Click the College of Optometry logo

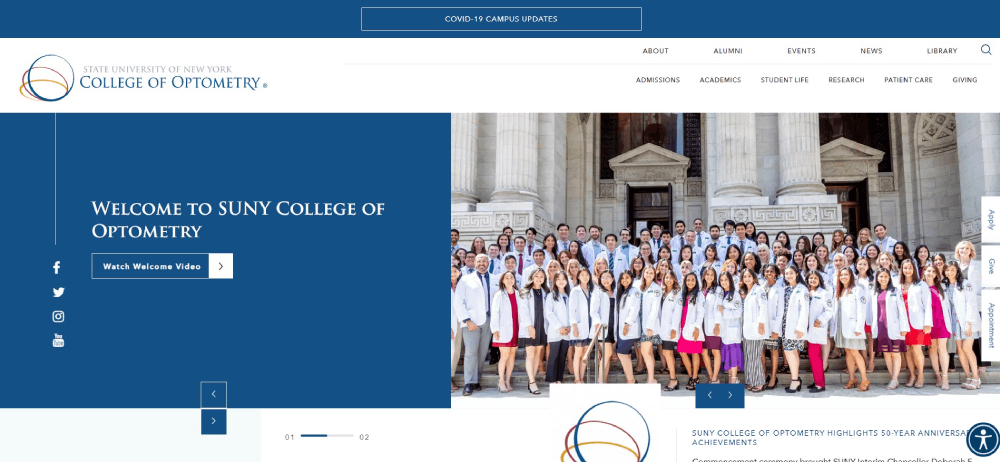[143, 78]
